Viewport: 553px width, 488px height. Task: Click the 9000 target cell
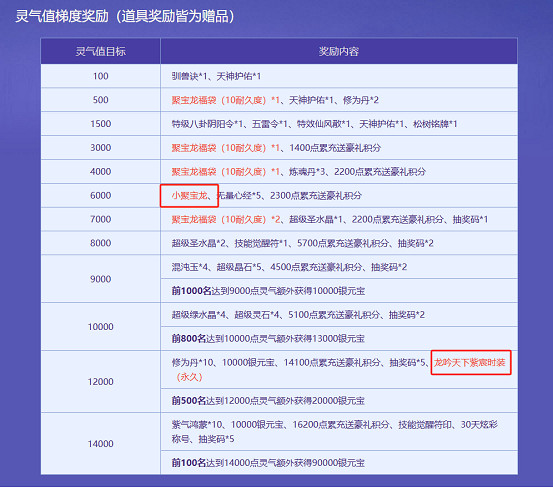(x=101, y=279)
